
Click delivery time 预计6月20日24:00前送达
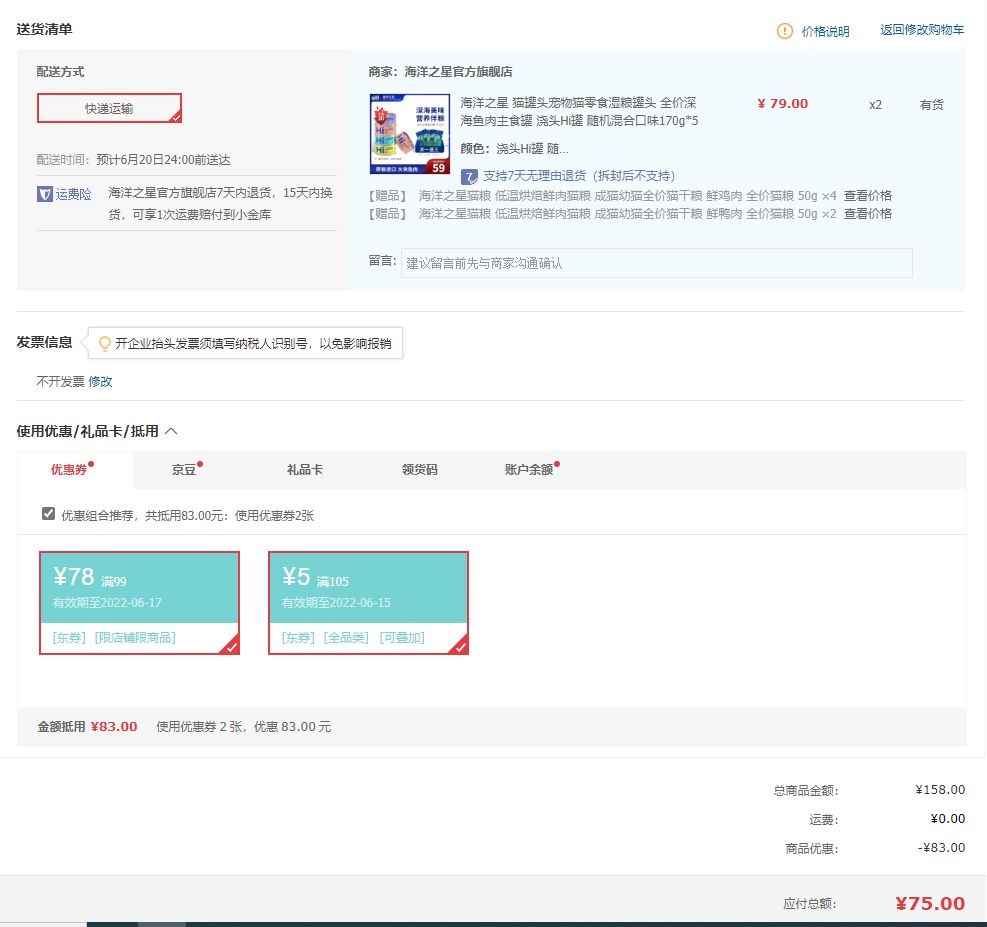(163, 160)
